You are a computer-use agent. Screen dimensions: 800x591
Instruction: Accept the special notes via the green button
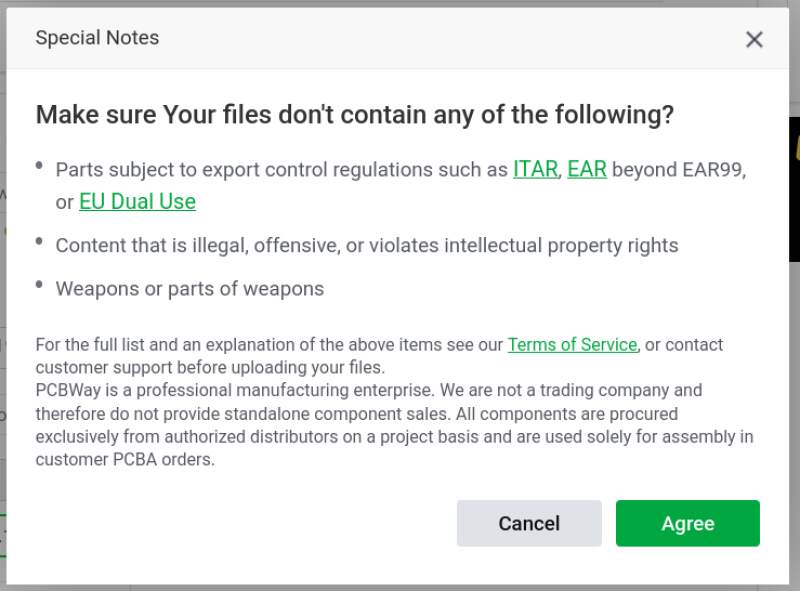click(687, 523)
